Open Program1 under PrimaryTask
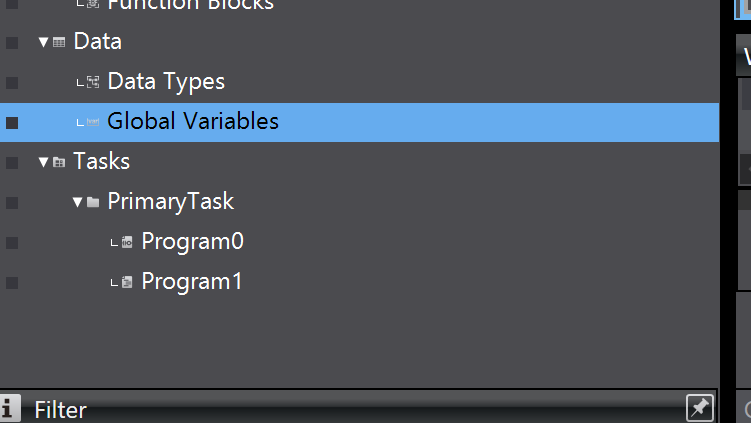 pyautogui.click(x=192, y=282)
